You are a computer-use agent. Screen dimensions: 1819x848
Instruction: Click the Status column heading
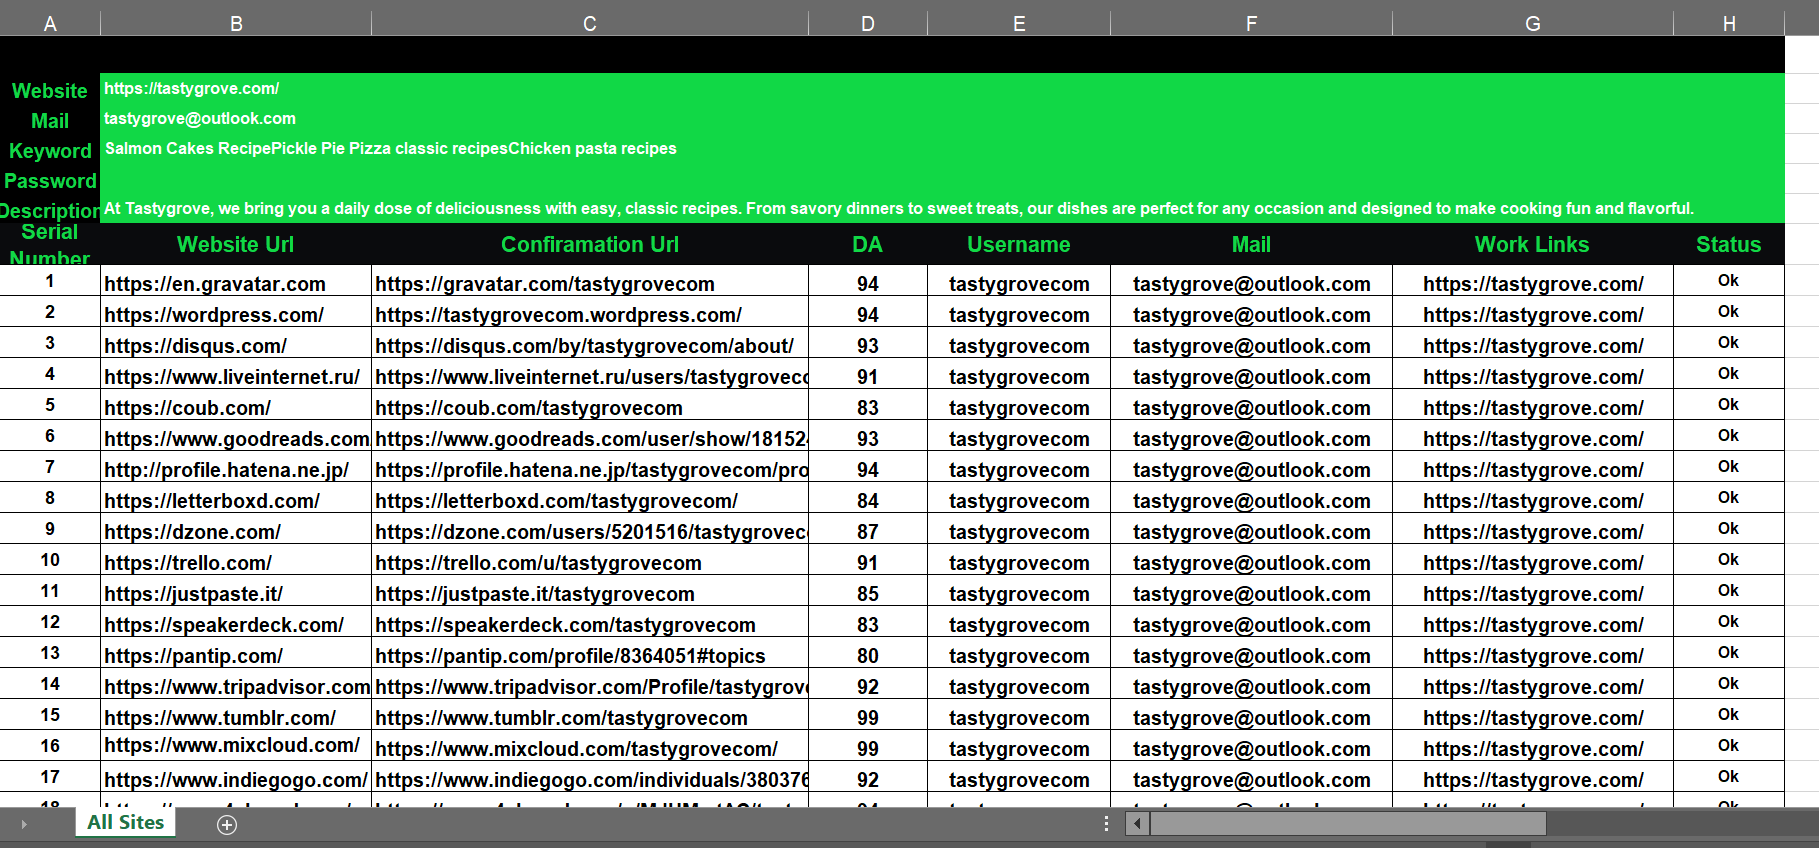click(1729, 244)
